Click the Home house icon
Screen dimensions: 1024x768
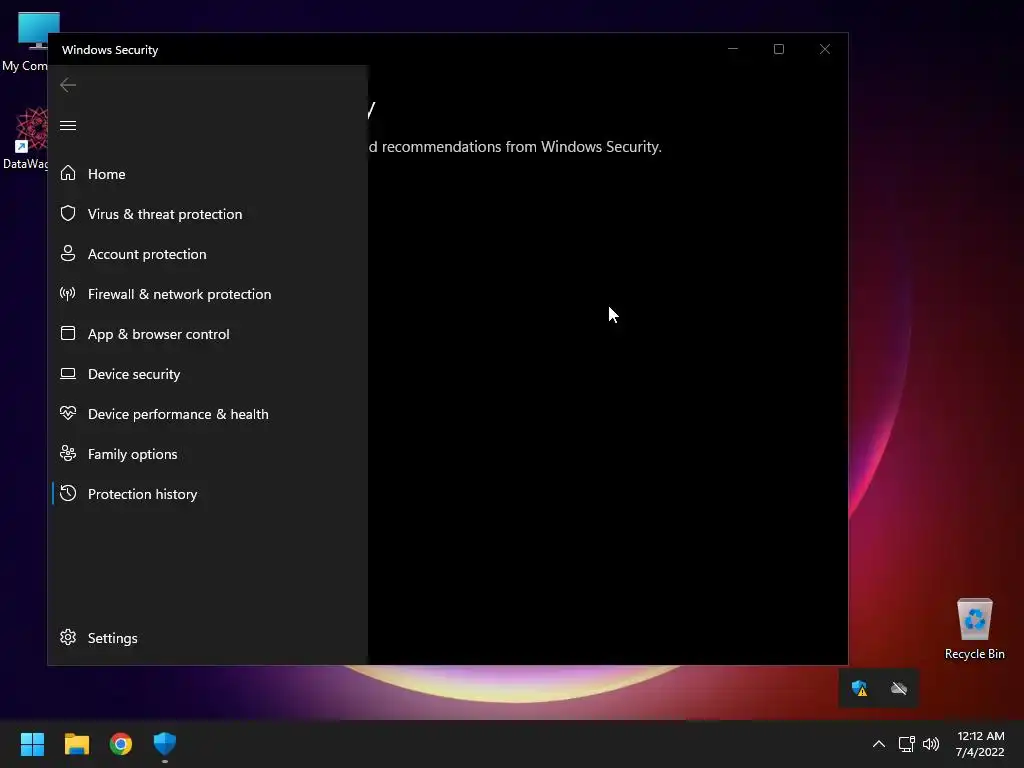[x=68, y=174]
